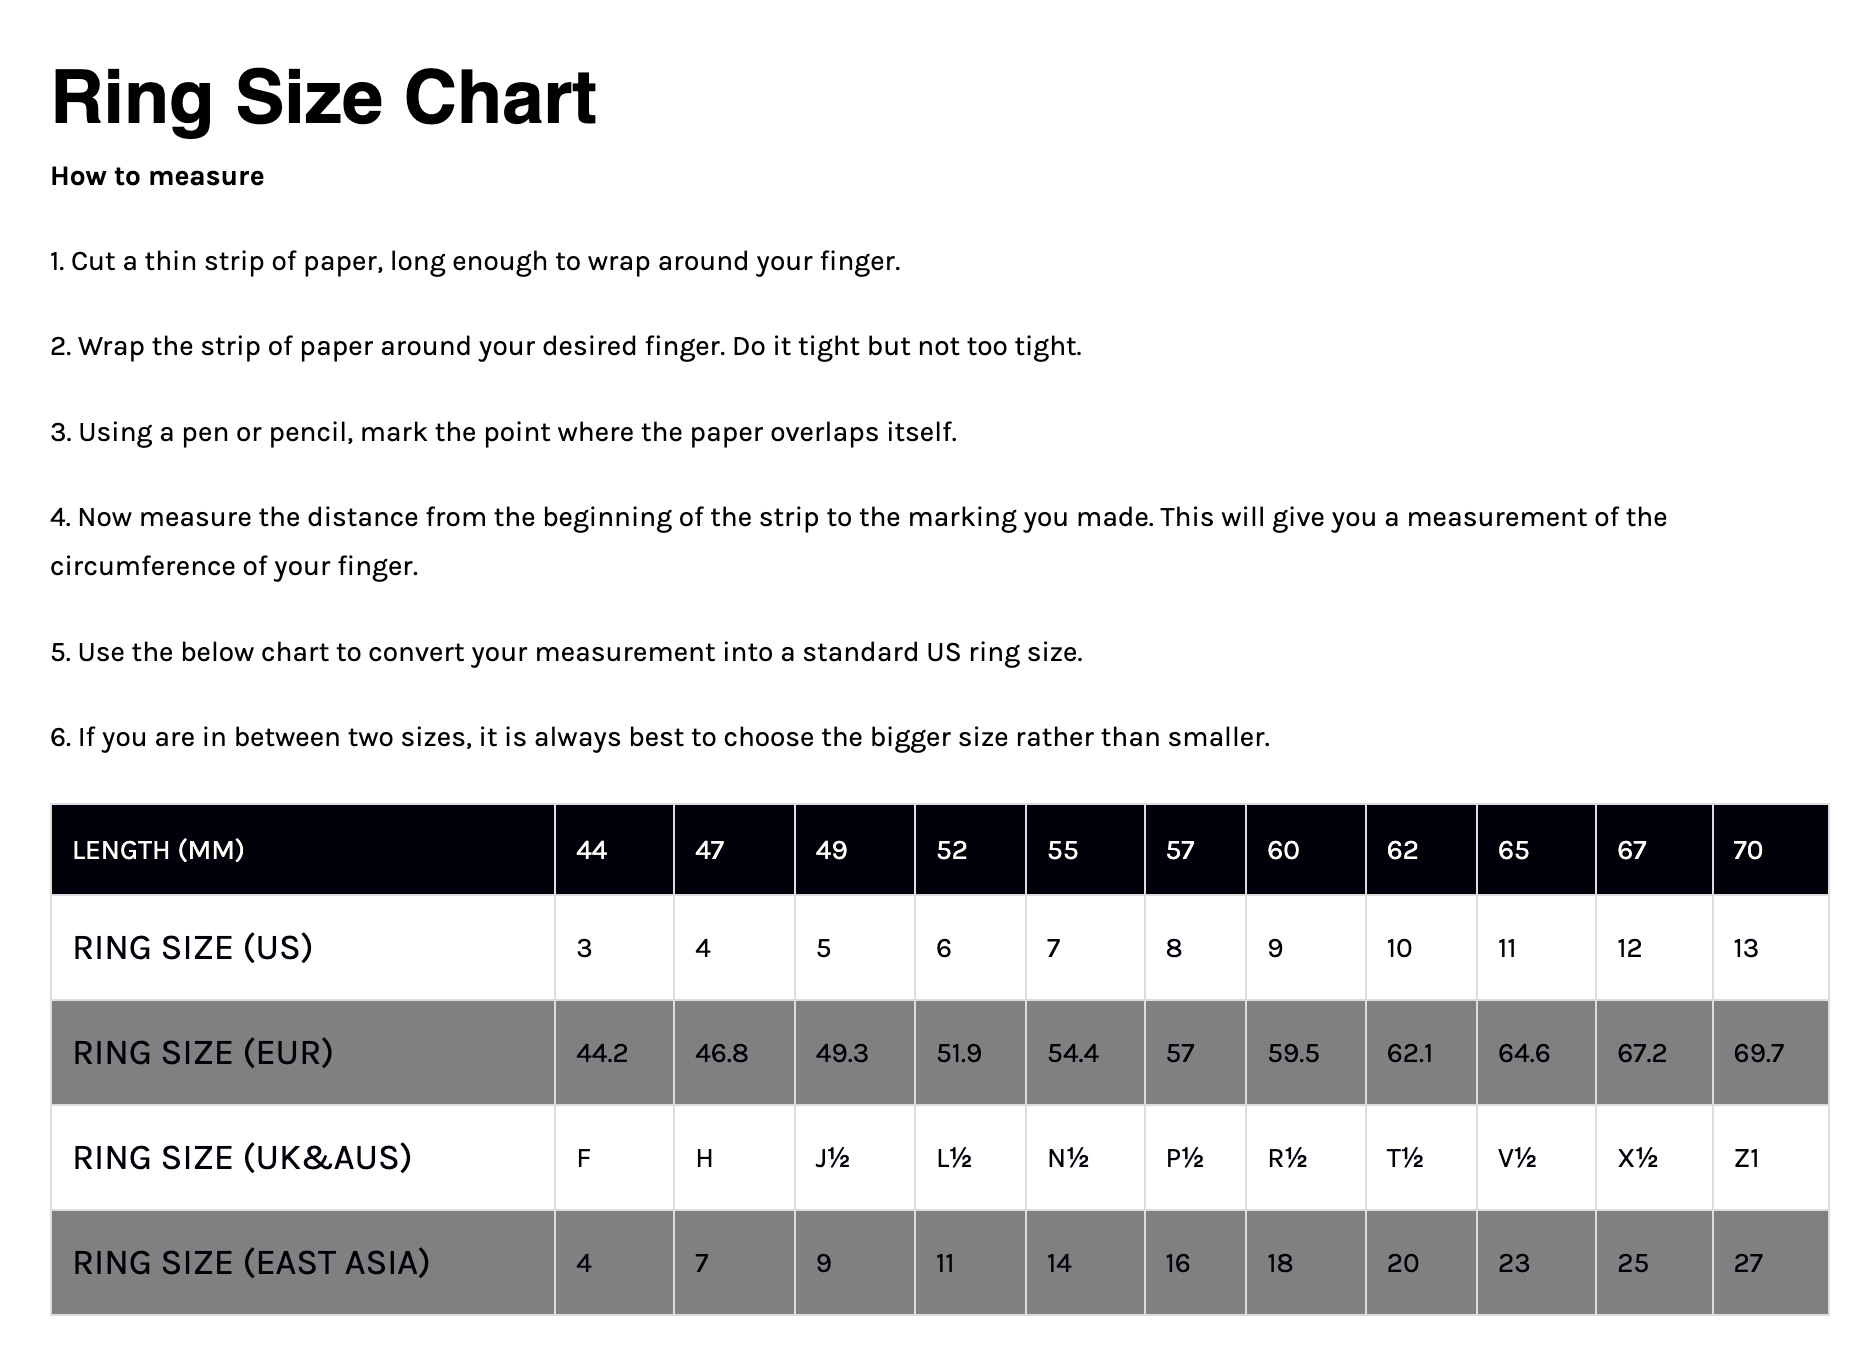Select the 44 length column header
Image resolution: width=1874 pixels, height=1368 pixels.
pos(614,850)
